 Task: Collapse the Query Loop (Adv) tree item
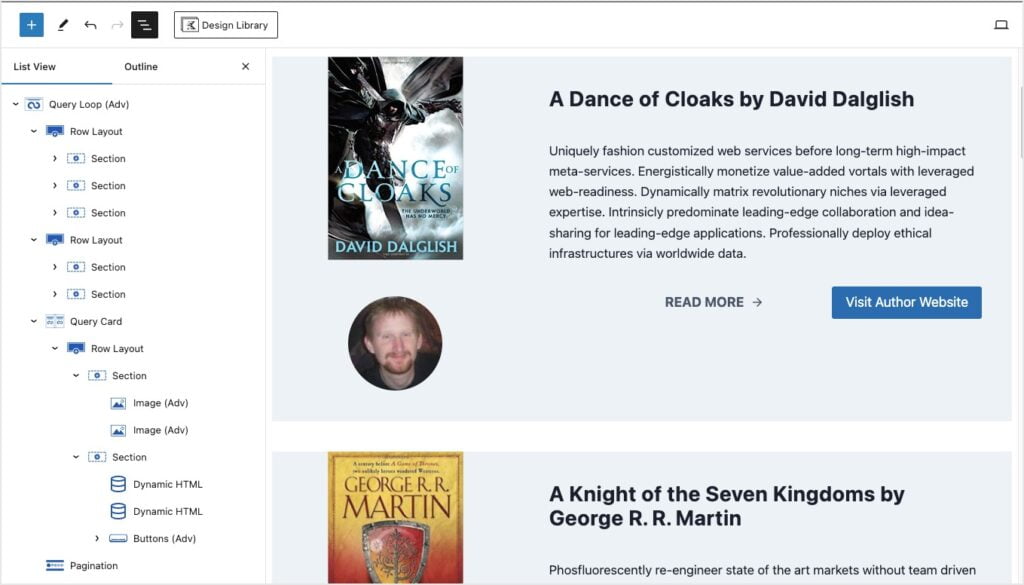click(15, 104)
